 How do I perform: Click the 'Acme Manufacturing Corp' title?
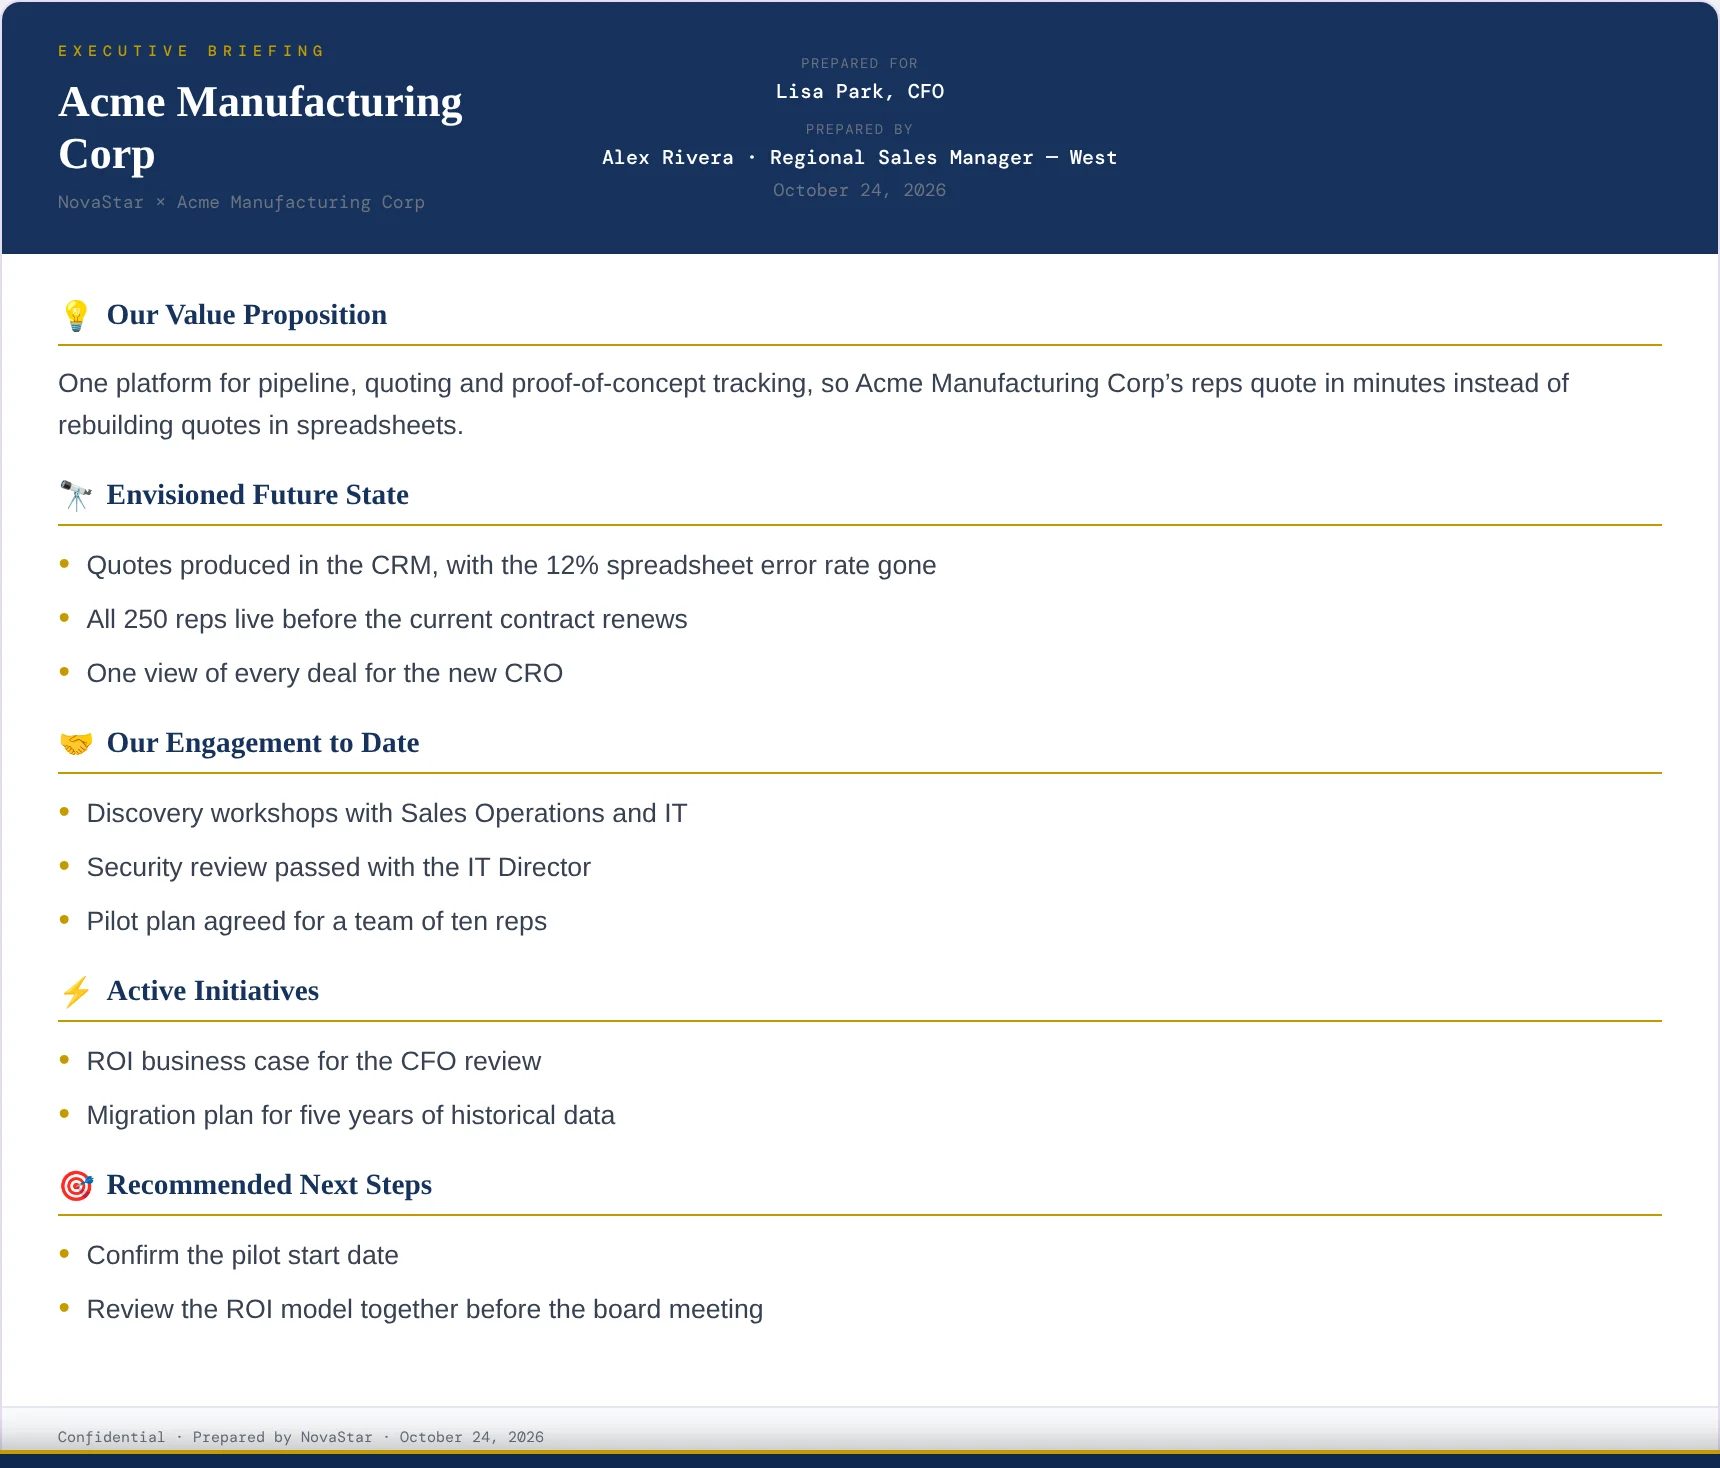(260, 128)
